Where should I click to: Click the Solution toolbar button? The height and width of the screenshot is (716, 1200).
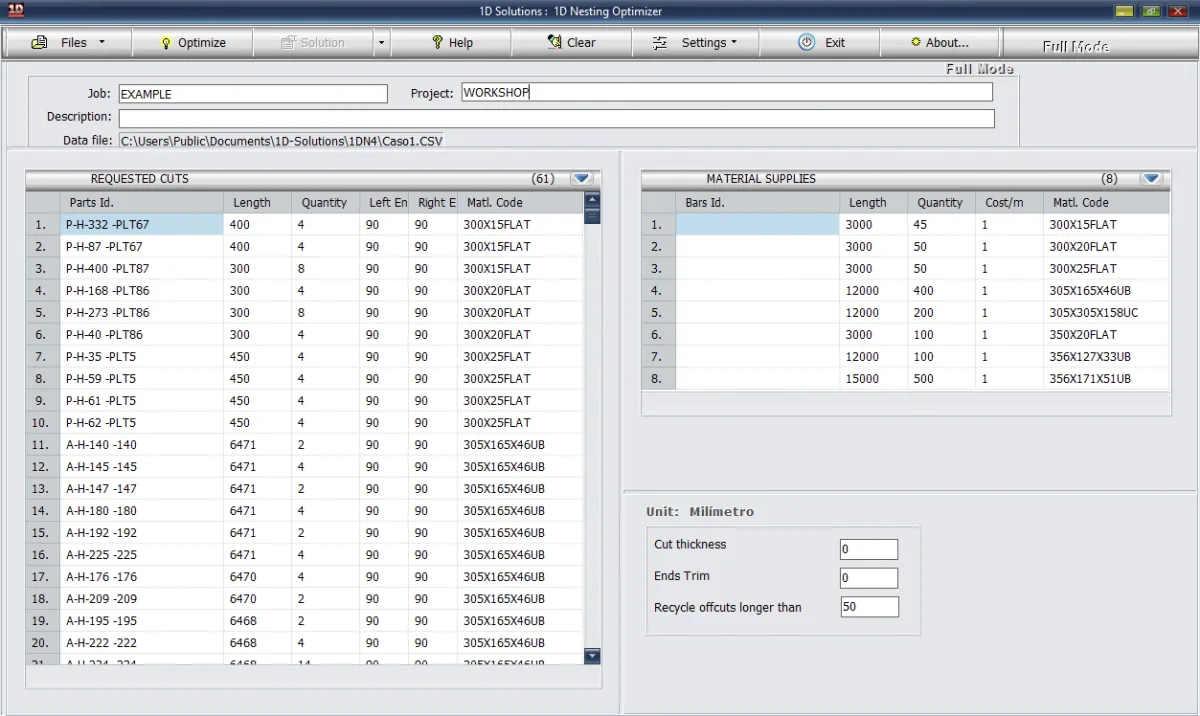(x=313, y=43)
